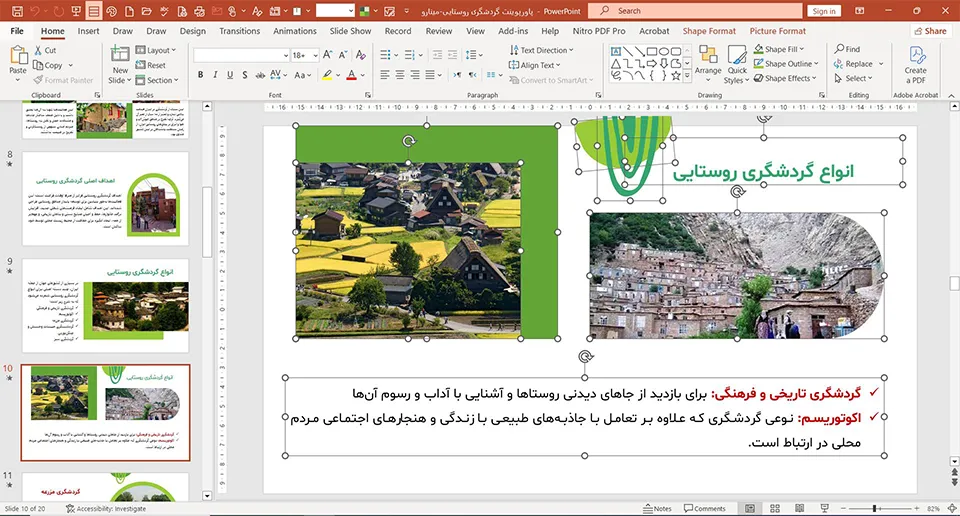Screen dimensions: 960x516
Task: Click the Save icon in title bar
Action: (x=17, y=11)
